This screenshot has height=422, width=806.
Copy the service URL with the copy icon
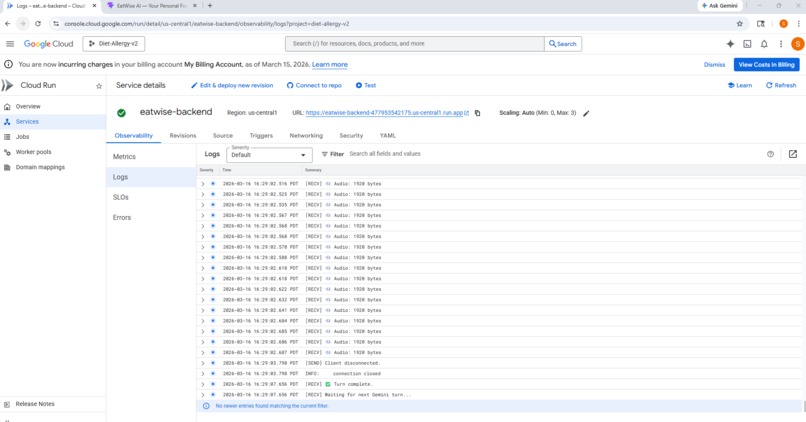tap(477, 113)
